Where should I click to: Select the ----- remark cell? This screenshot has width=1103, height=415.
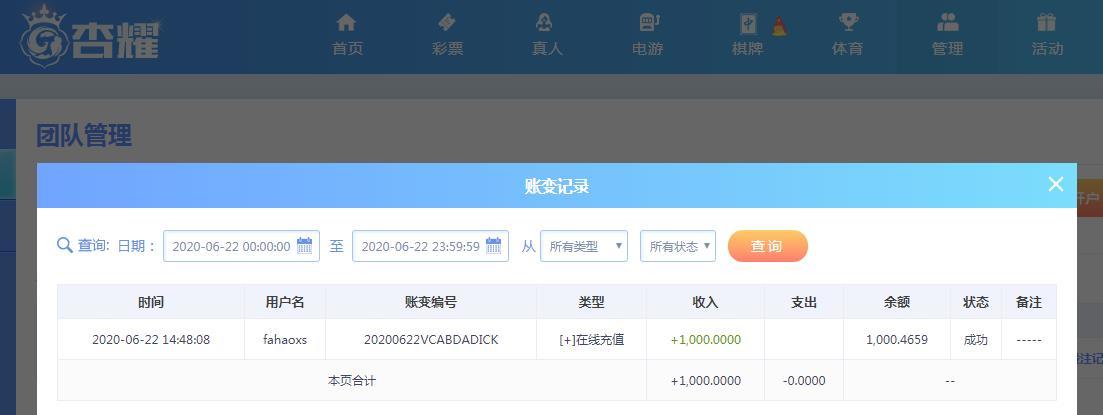point(1028,340)
